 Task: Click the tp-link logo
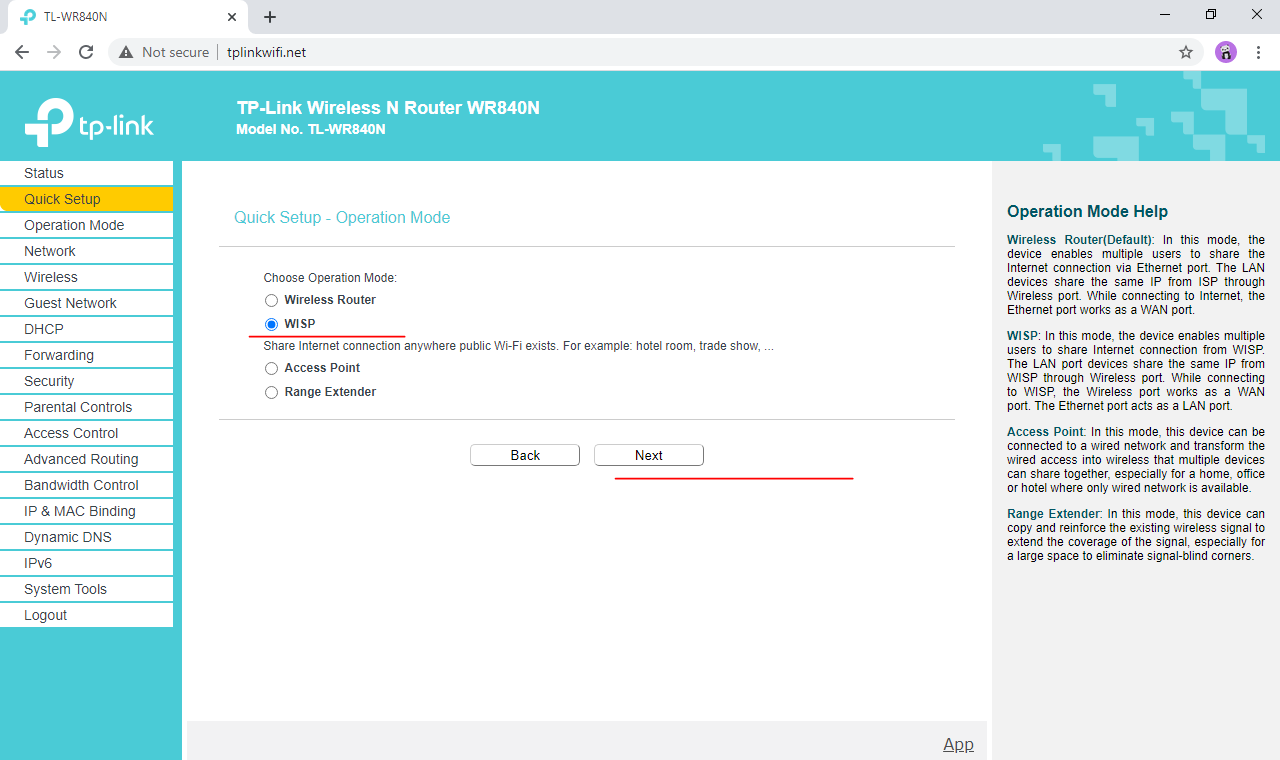point(89,122)
